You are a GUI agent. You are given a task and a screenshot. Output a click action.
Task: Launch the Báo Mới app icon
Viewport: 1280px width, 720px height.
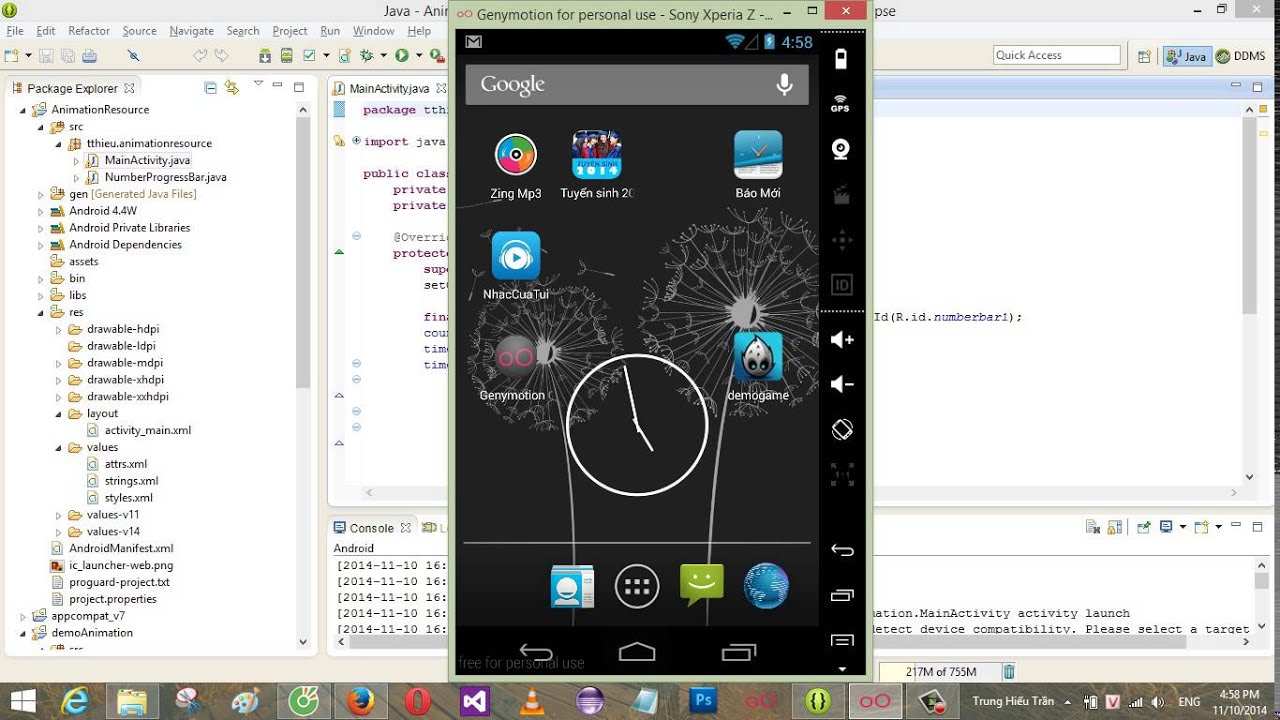(x=758, y=155)
